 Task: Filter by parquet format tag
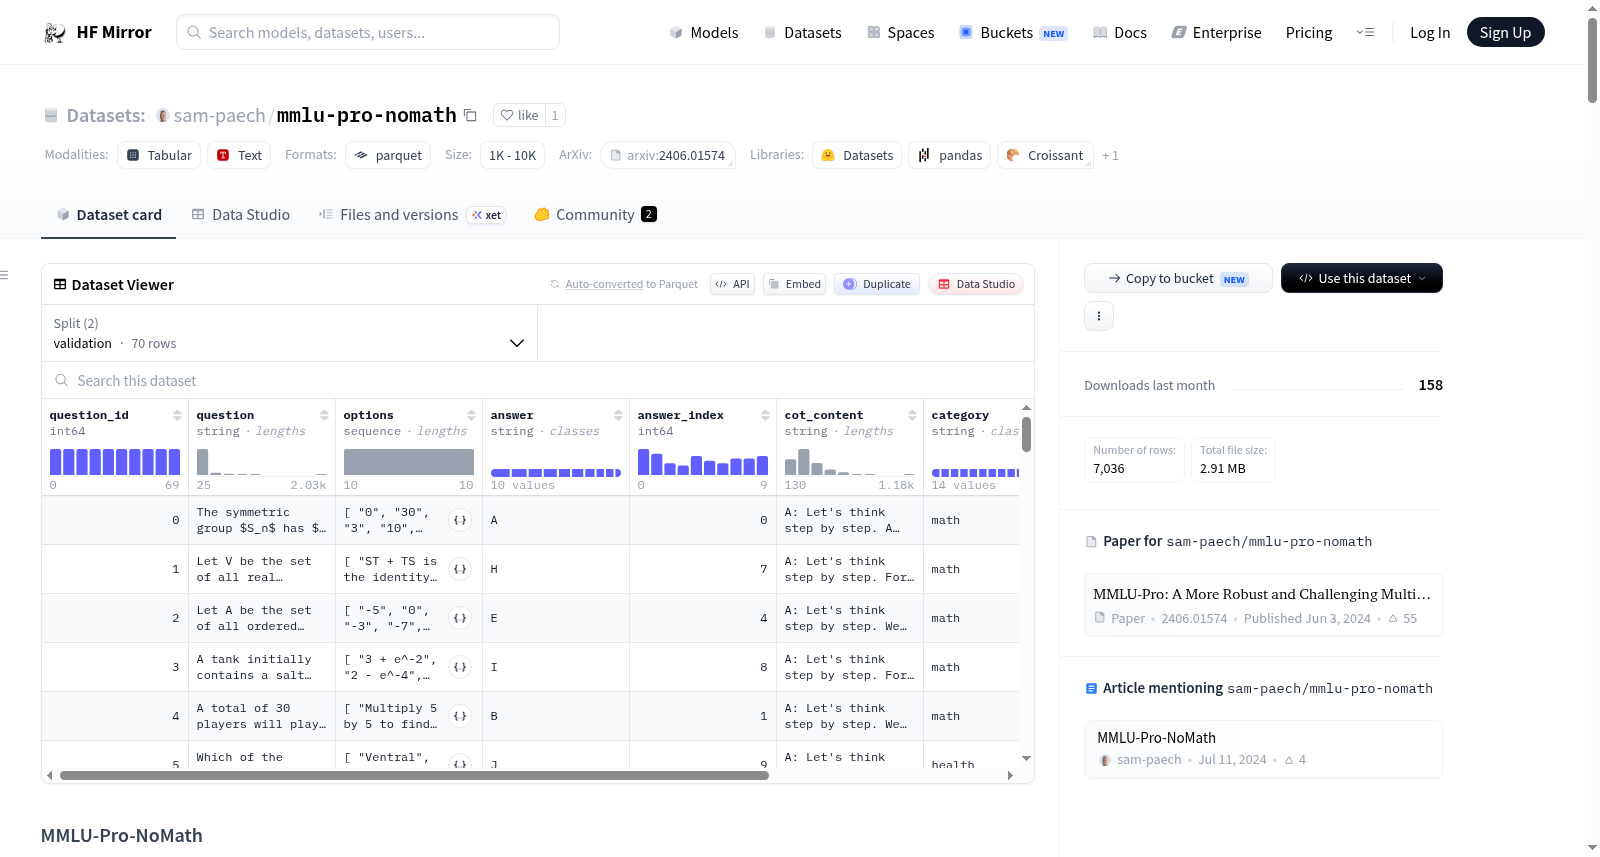[x=388, y=155]
